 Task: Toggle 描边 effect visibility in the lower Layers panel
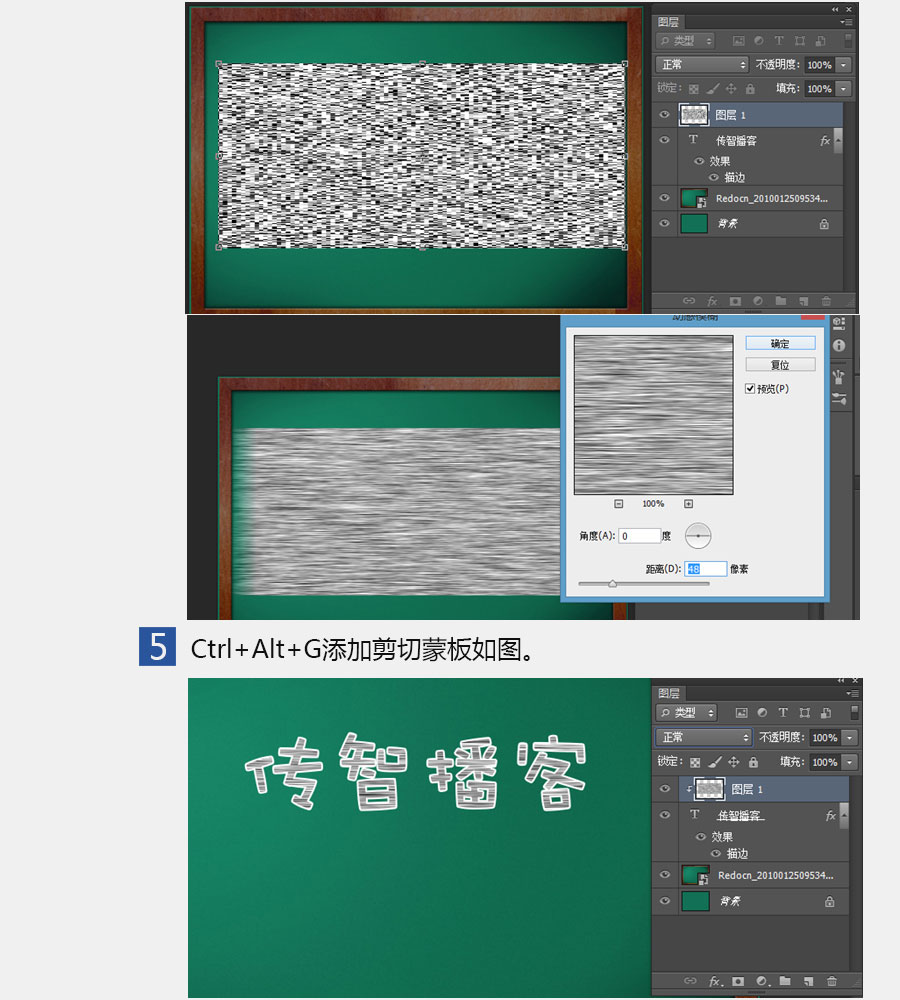click(x=716, y=853)
